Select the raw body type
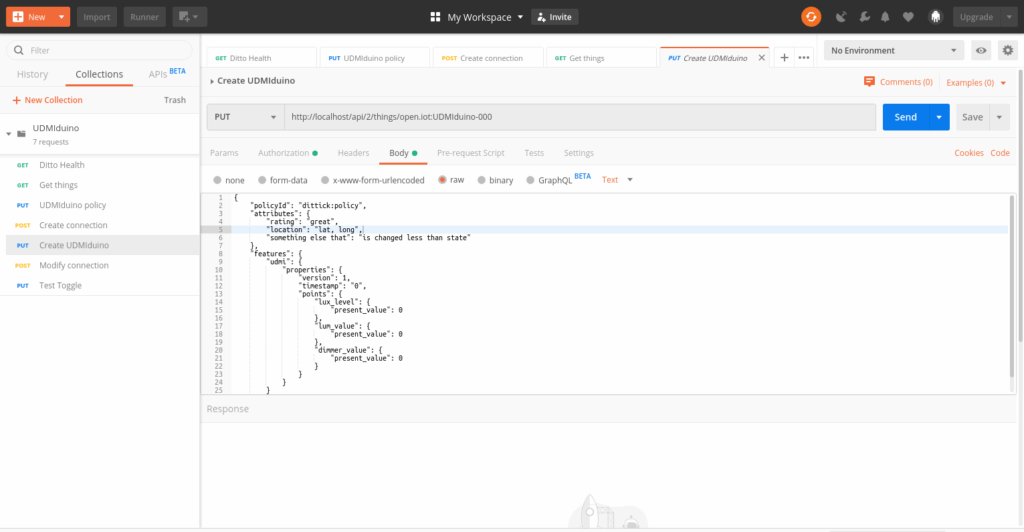This screenshot has width=1024, height=532. (x=442, y=180)
